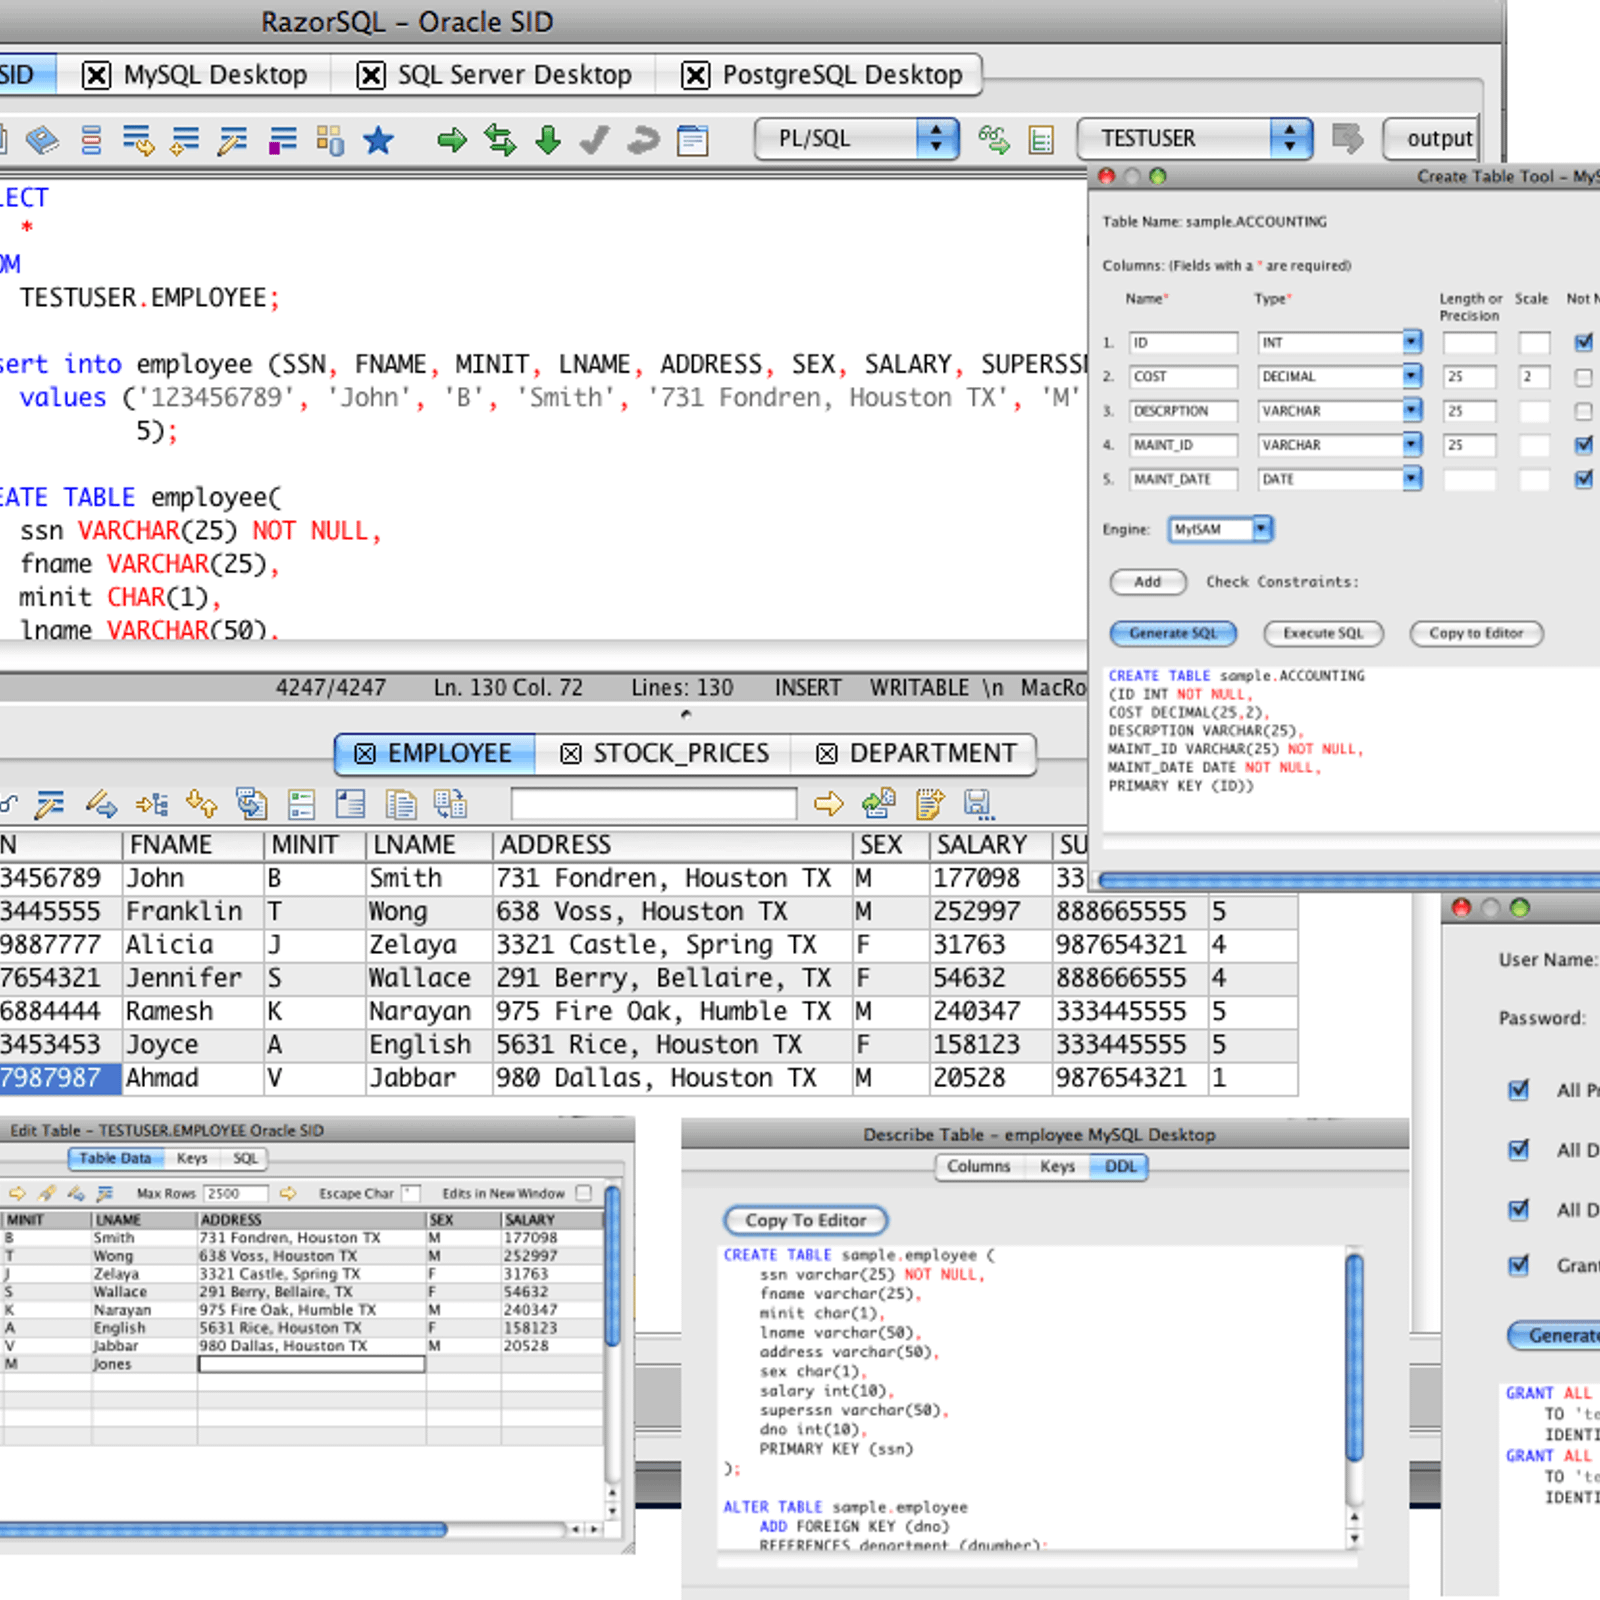Open the PL/SQL language dropdown
Image resolution: width=1600 pixels, height=1600 pixels.
[856, 138]
